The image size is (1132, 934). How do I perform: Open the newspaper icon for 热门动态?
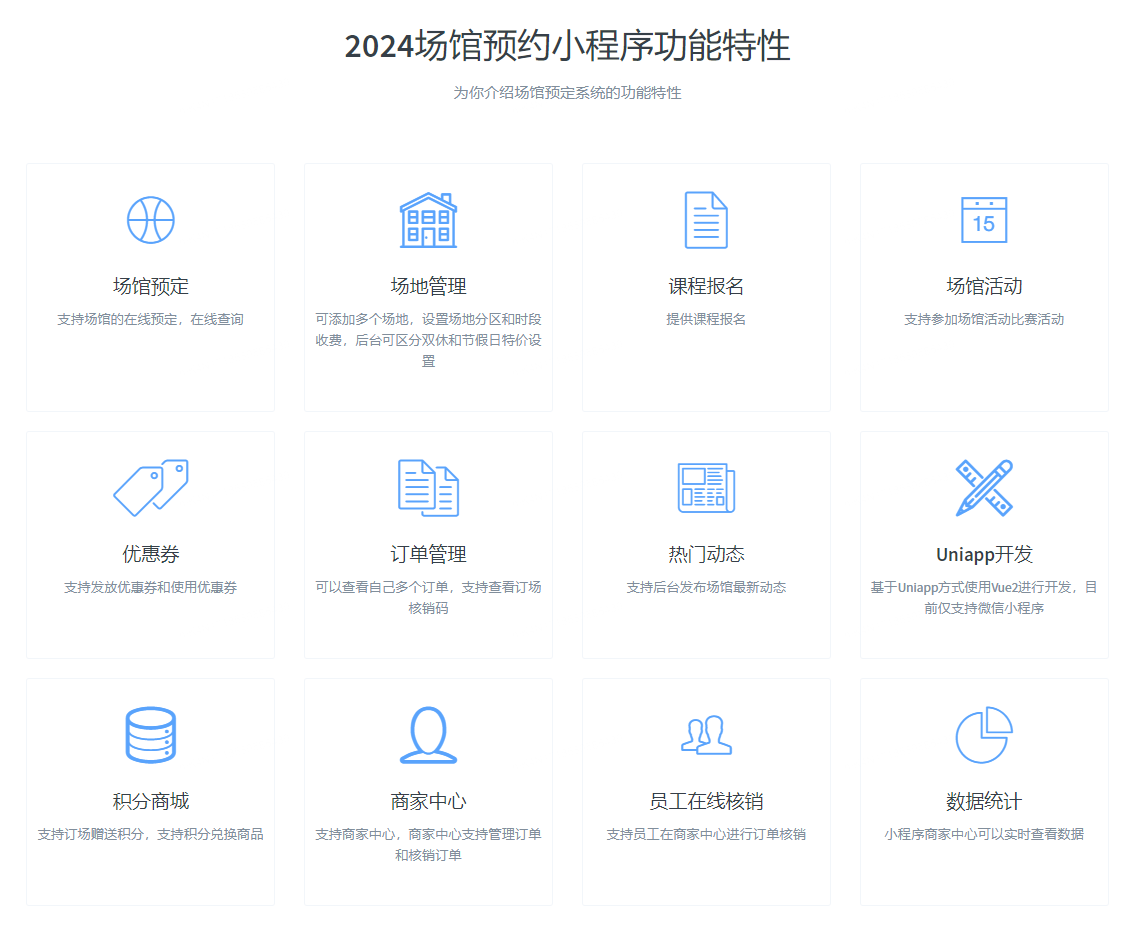tap(706, 487)
